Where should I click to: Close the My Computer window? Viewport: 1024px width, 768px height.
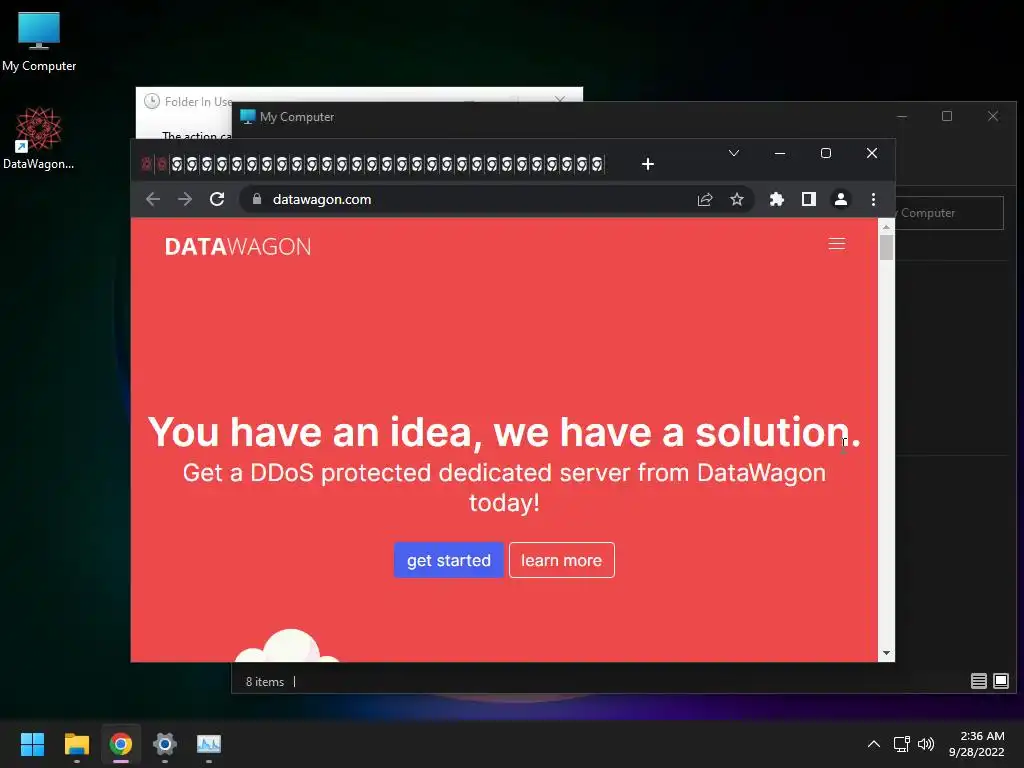pos(993,116)
